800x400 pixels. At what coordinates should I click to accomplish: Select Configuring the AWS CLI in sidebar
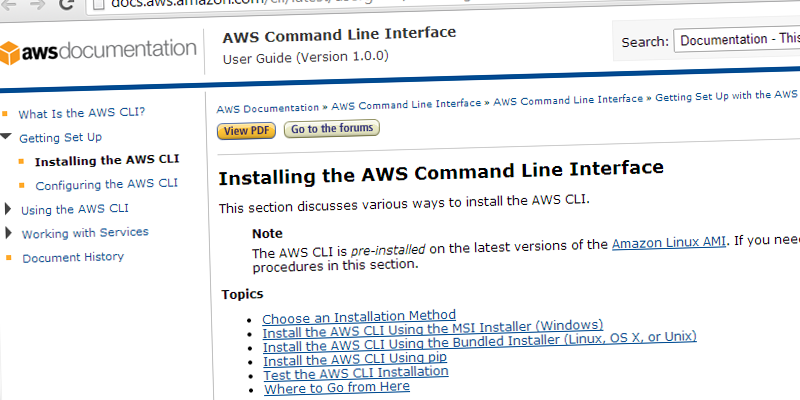(x=106, y=184)
